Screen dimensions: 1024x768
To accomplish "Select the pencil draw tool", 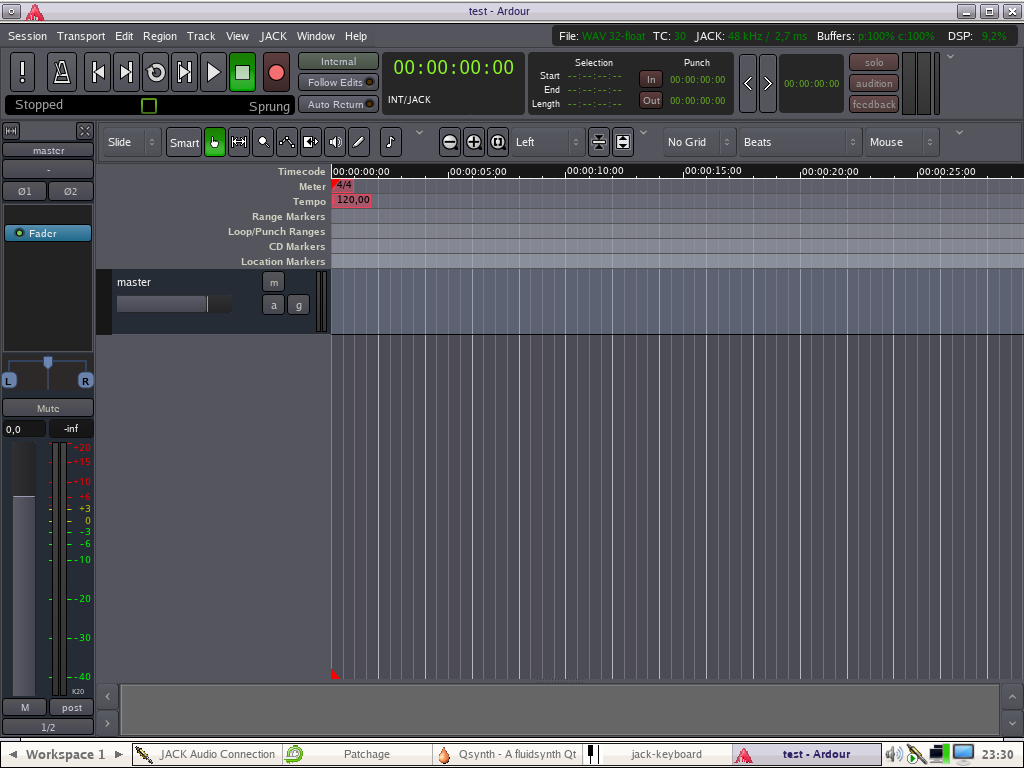I will (359, 142).
